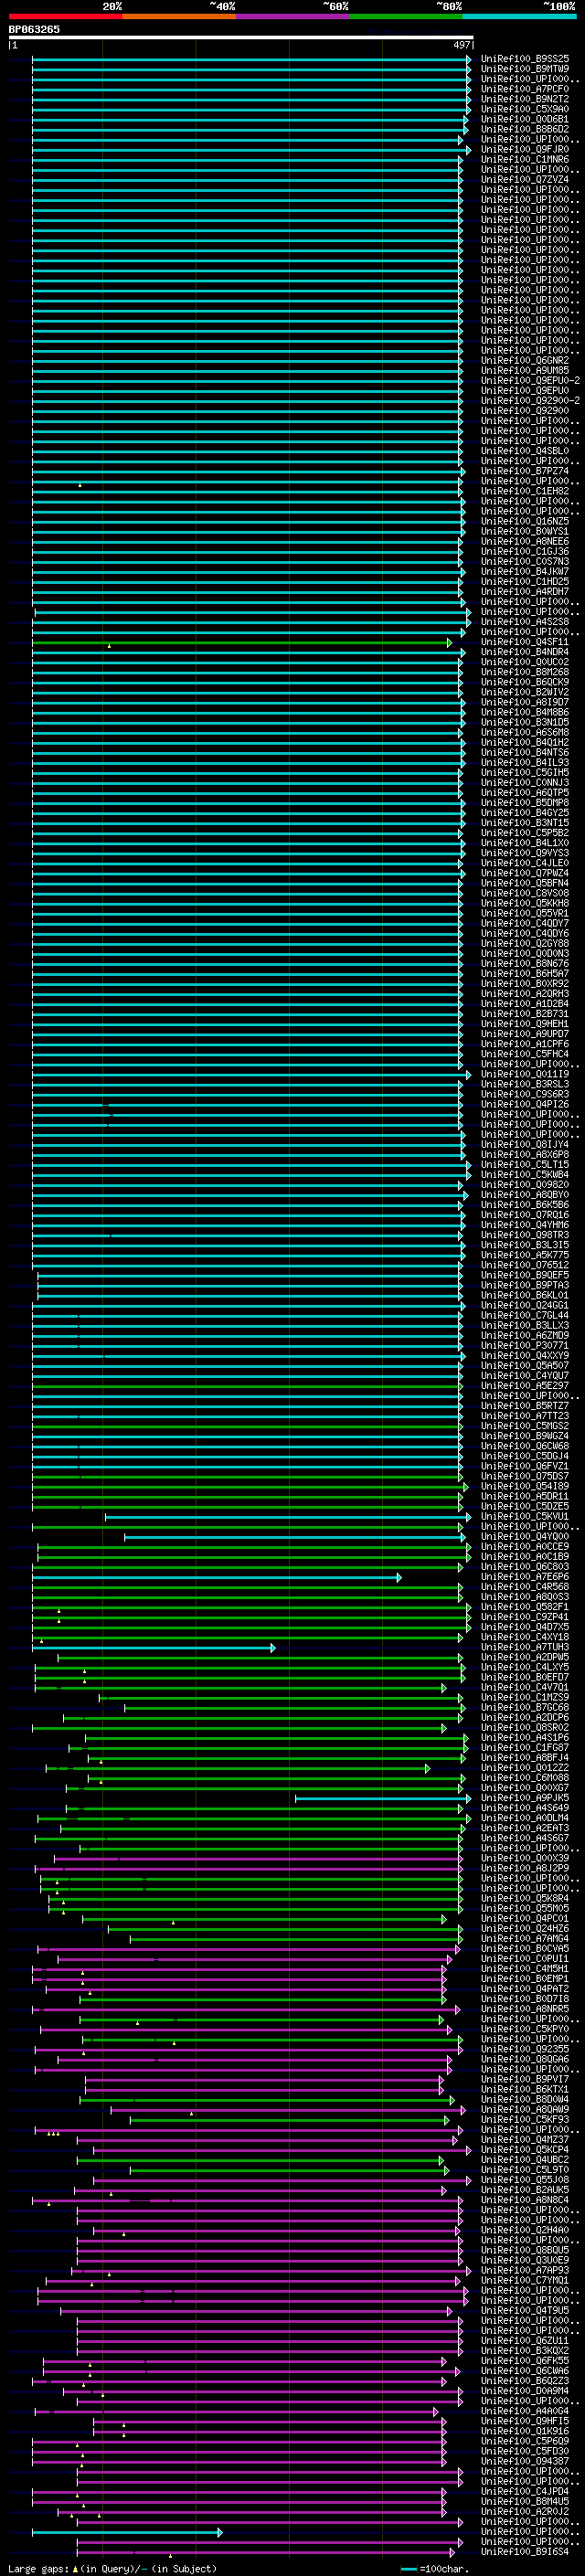Click label UniRef100_B7PZ74
585x2576 pixels.
[x=525, y=471]
